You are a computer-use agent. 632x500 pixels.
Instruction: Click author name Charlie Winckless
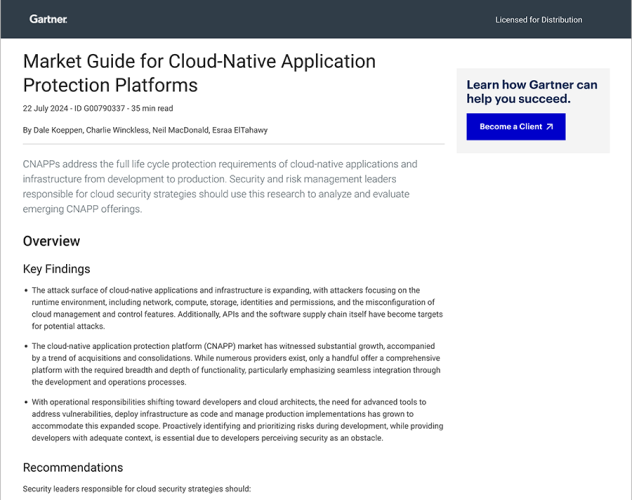pos(117,130)
